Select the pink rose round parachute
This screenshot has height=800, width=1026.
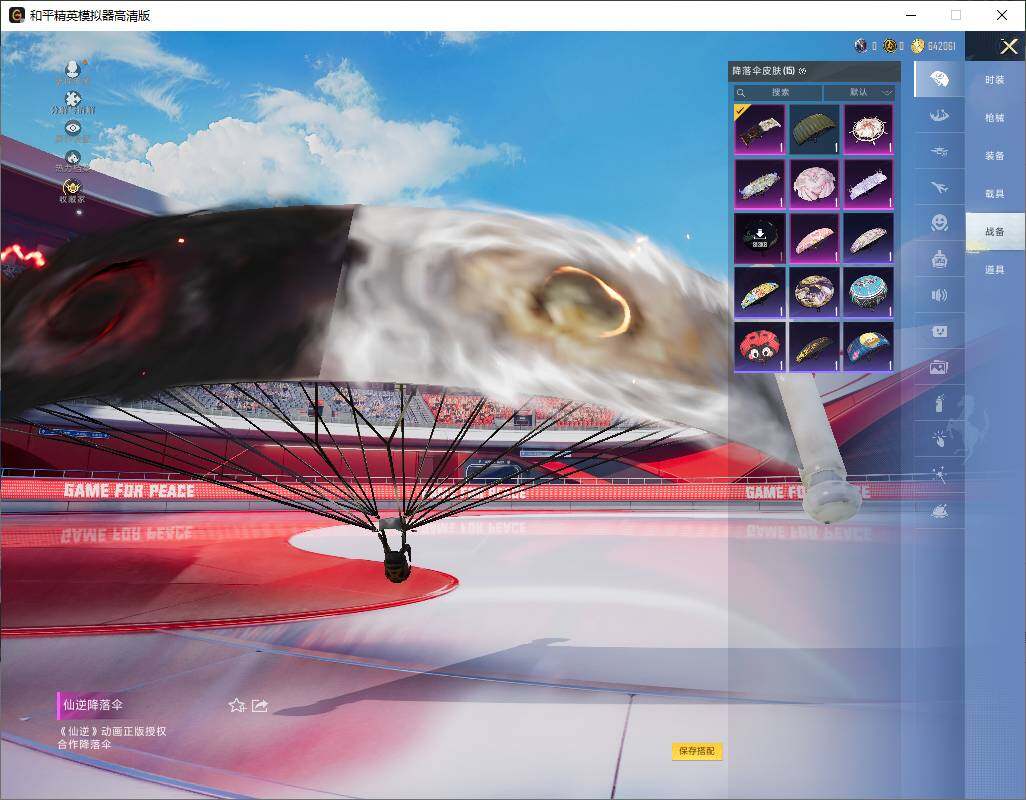tap(814, 184)
